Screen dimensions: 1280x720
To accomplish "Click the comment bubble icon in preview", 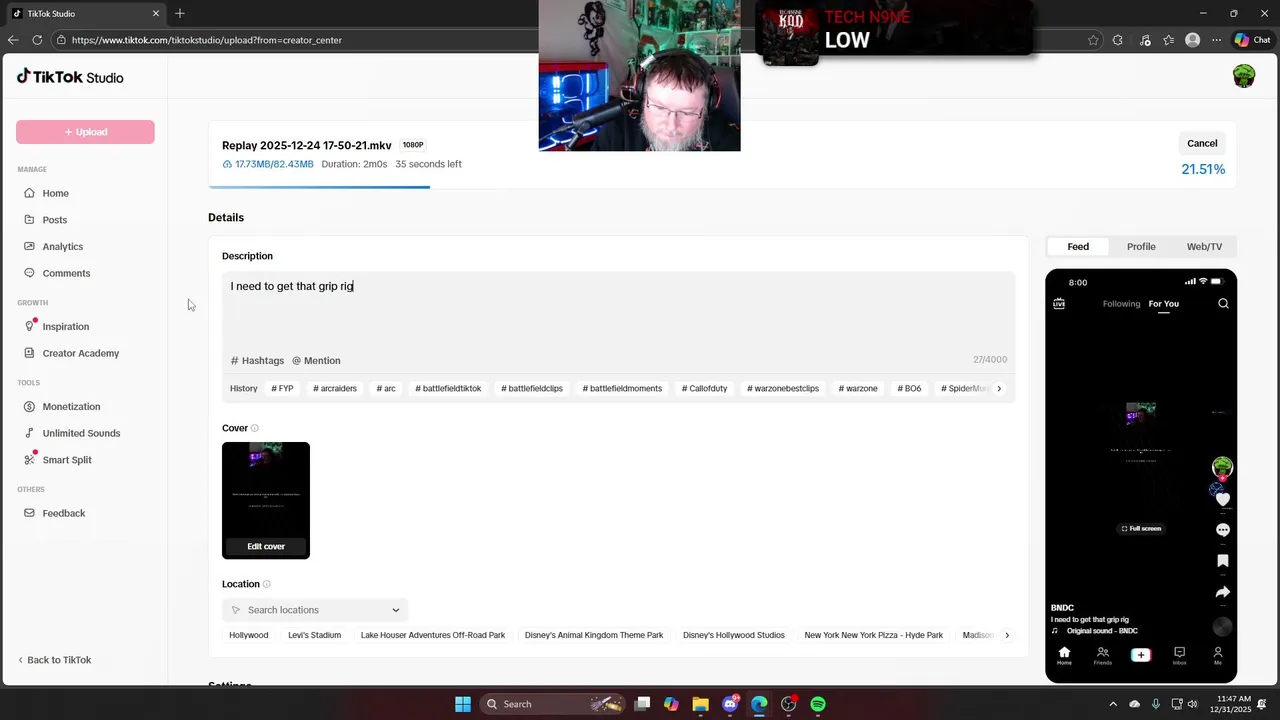I will pyautogui.click(x=1222, y=530).
